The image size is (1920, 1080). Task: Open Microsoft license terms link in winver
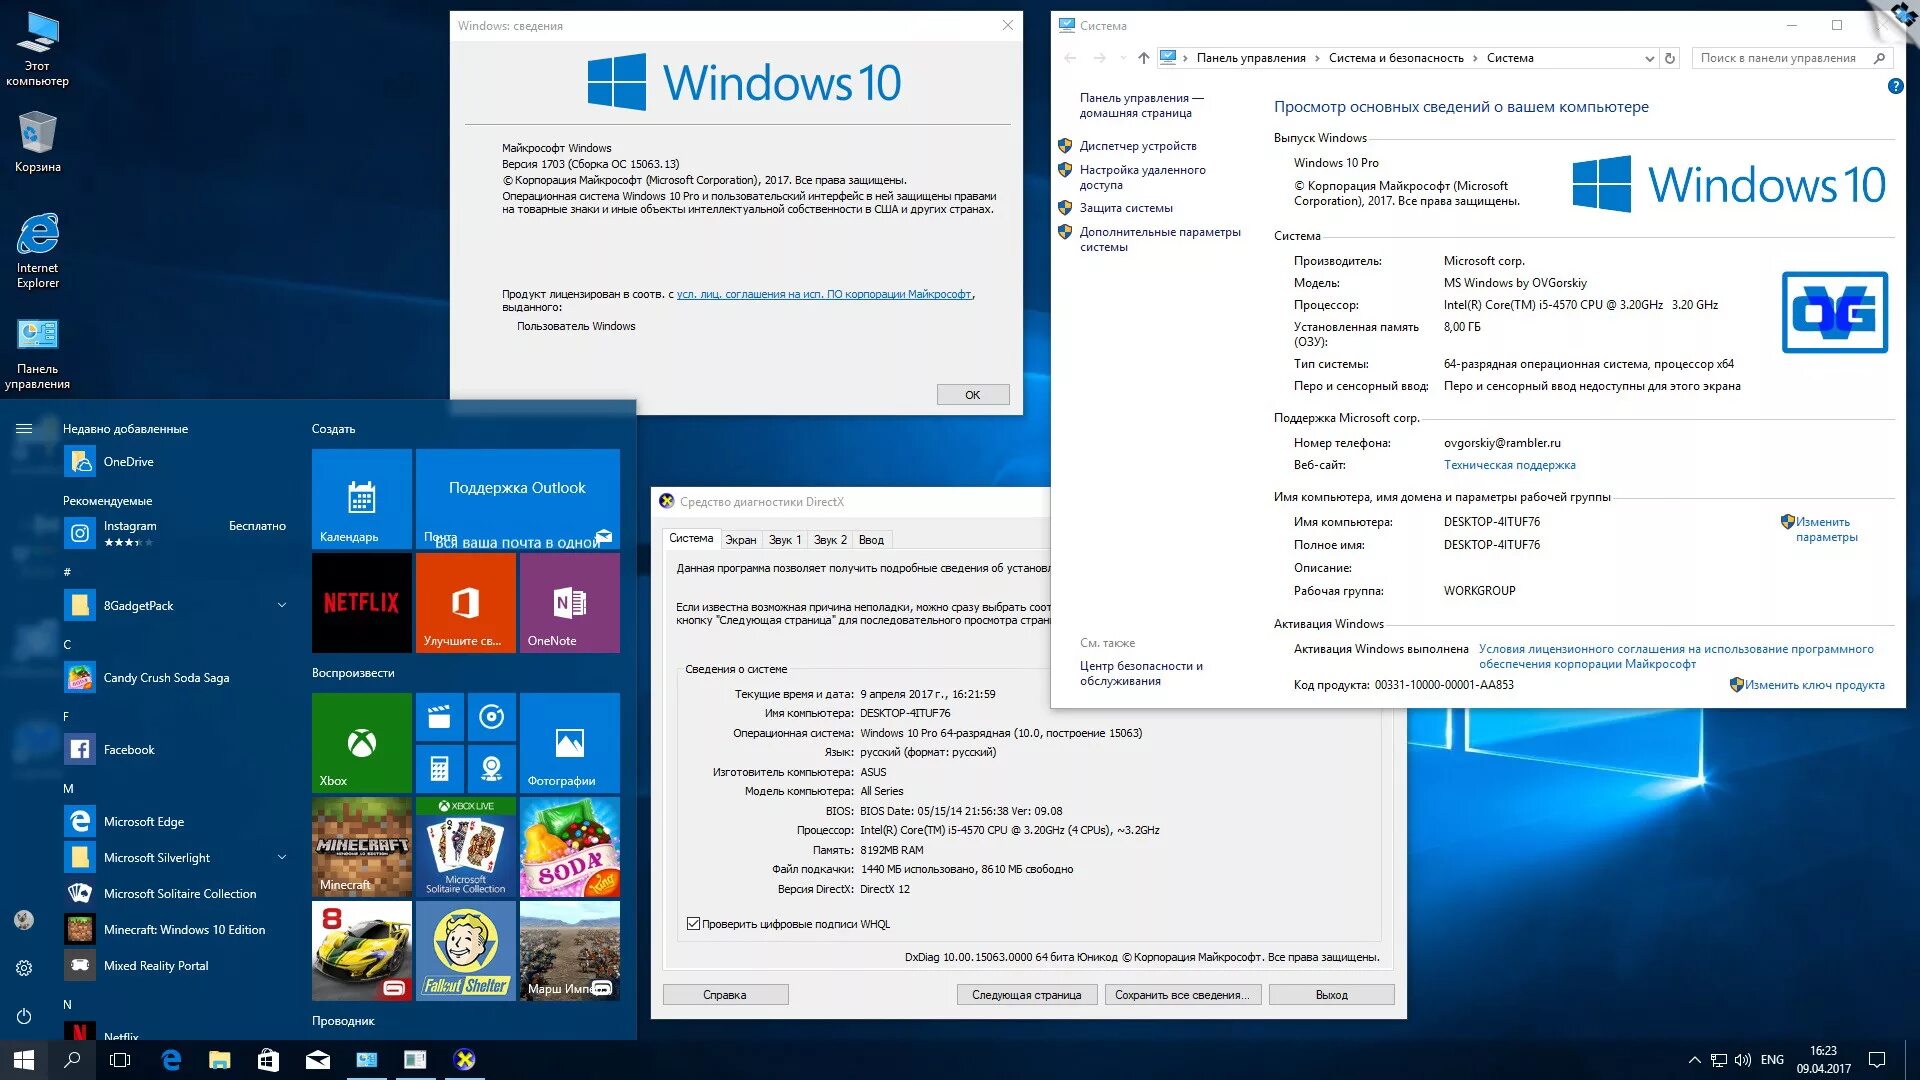pos(824,294)
